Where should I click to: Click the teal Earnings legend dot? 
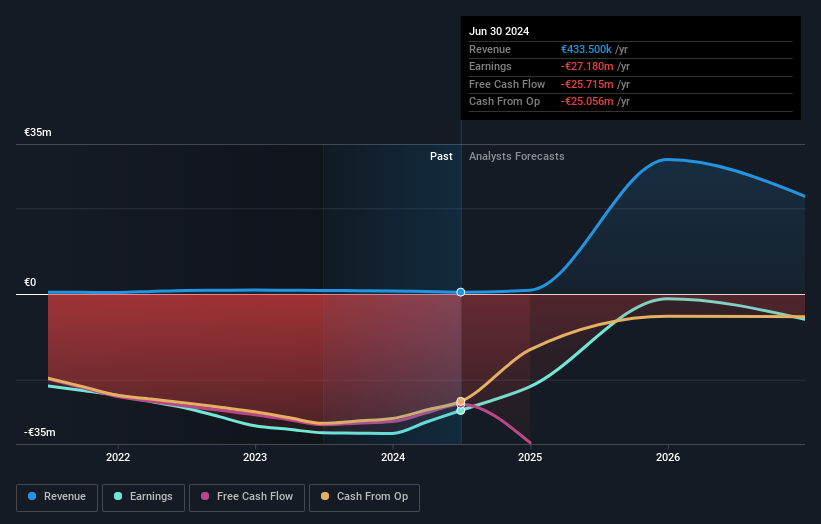[118, 496]
